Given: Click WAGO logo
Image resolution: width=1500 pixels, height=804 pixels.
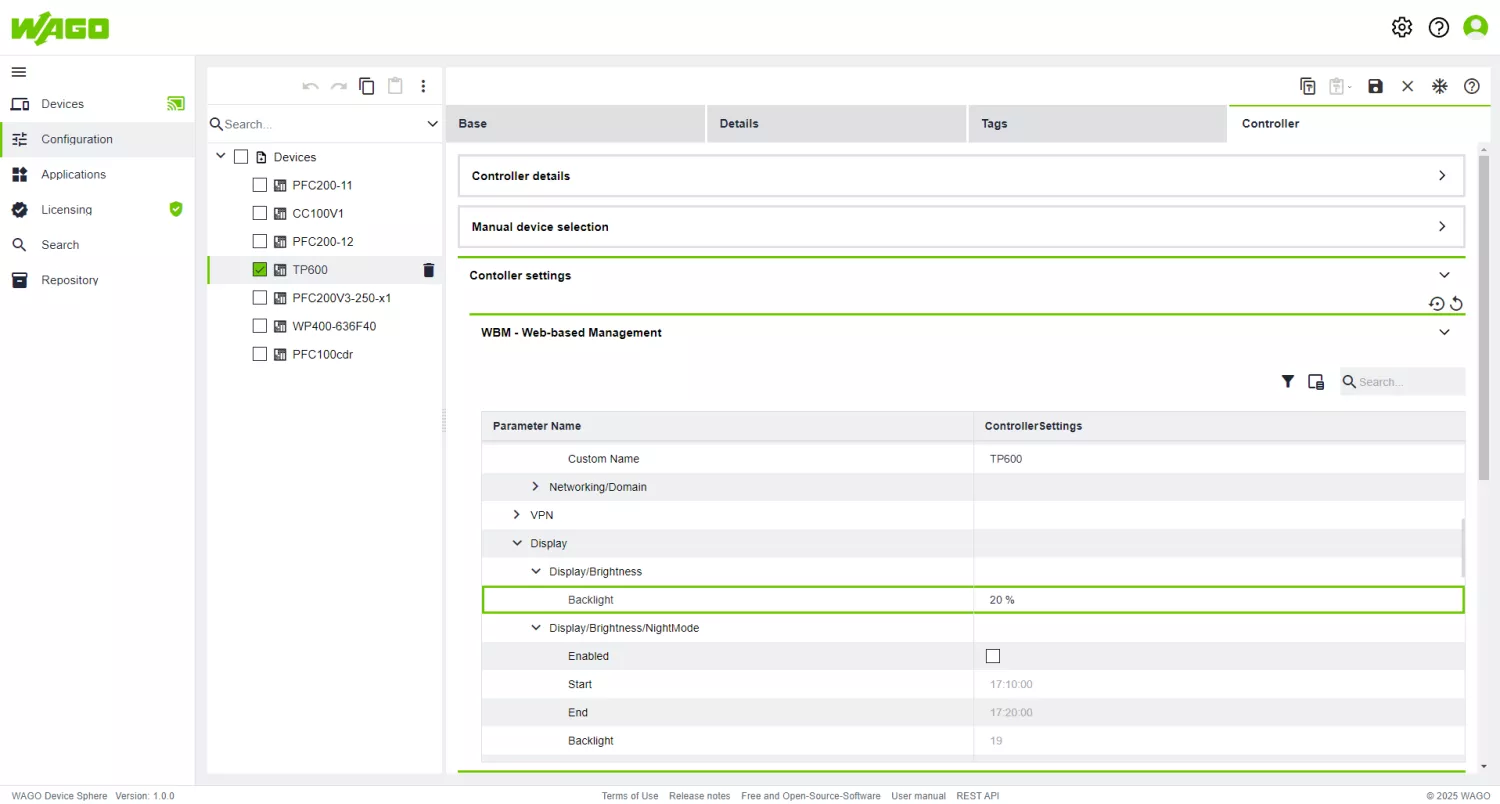Looking at the screenshot, I should (x=60, y=28).
